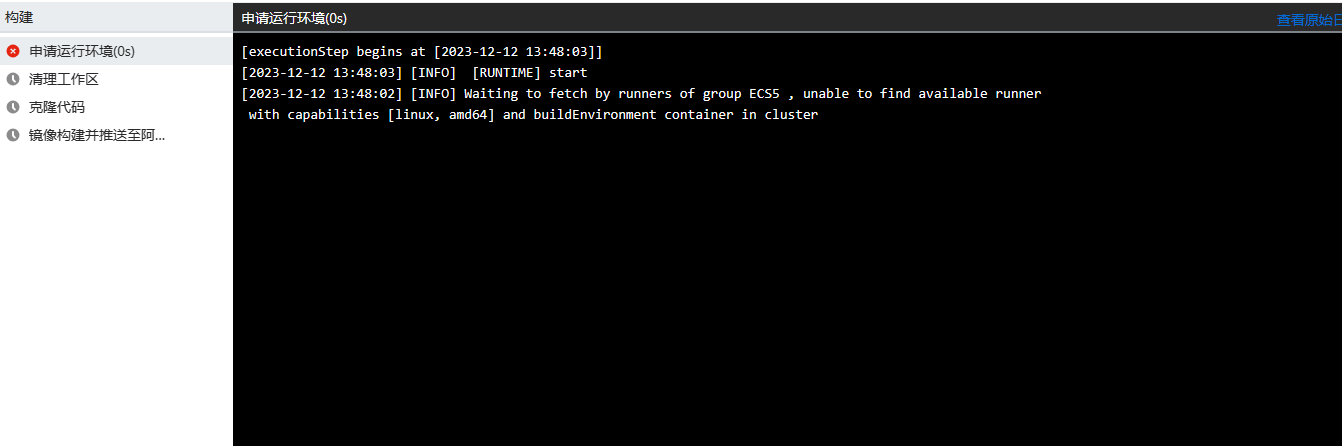Click the [2023-12-12 13:48:02] timestamp
Screen dimensions: 1342x446
(322, 93)
